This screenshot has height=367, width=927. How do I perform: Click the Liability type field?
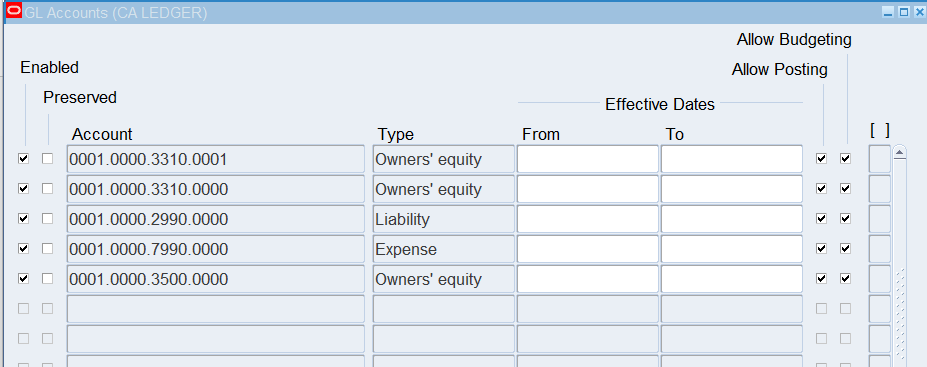coord(443,219)
